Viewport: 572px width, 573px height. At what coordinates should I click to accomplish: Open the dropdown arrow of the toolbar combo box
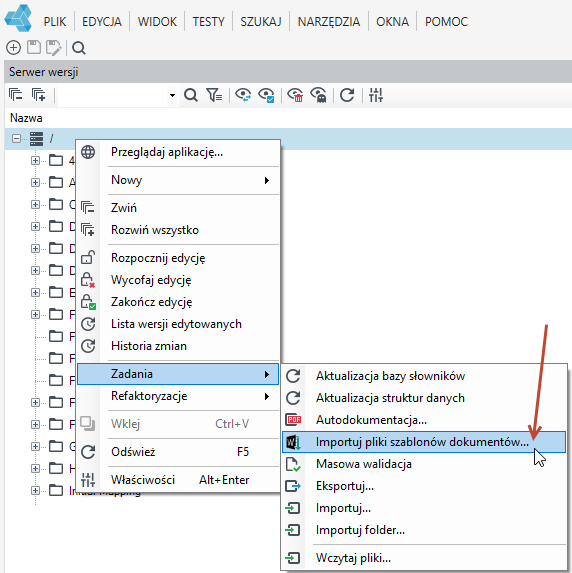172,95
